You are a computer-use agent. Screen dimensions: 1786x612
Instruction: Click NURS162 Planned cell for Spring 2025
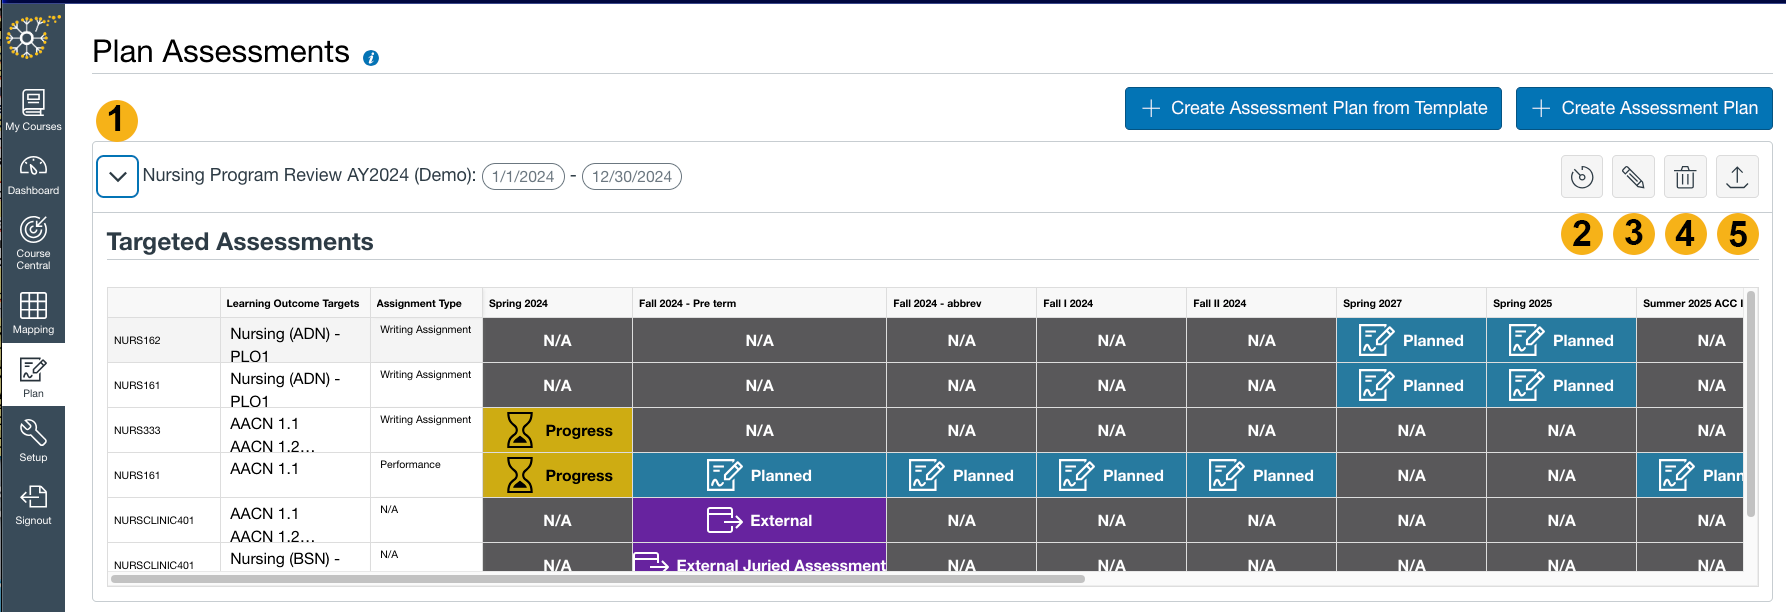(x=1561, y=340)
